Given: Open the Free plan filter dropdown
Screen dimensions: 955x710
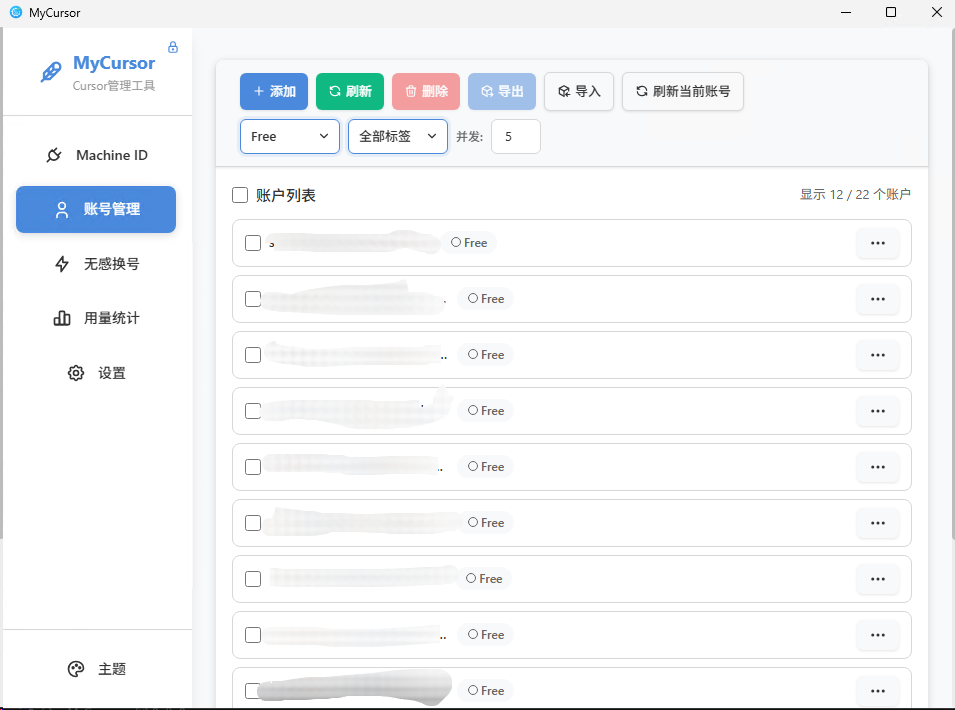Looking at the screenshot, I should [289, 137].
